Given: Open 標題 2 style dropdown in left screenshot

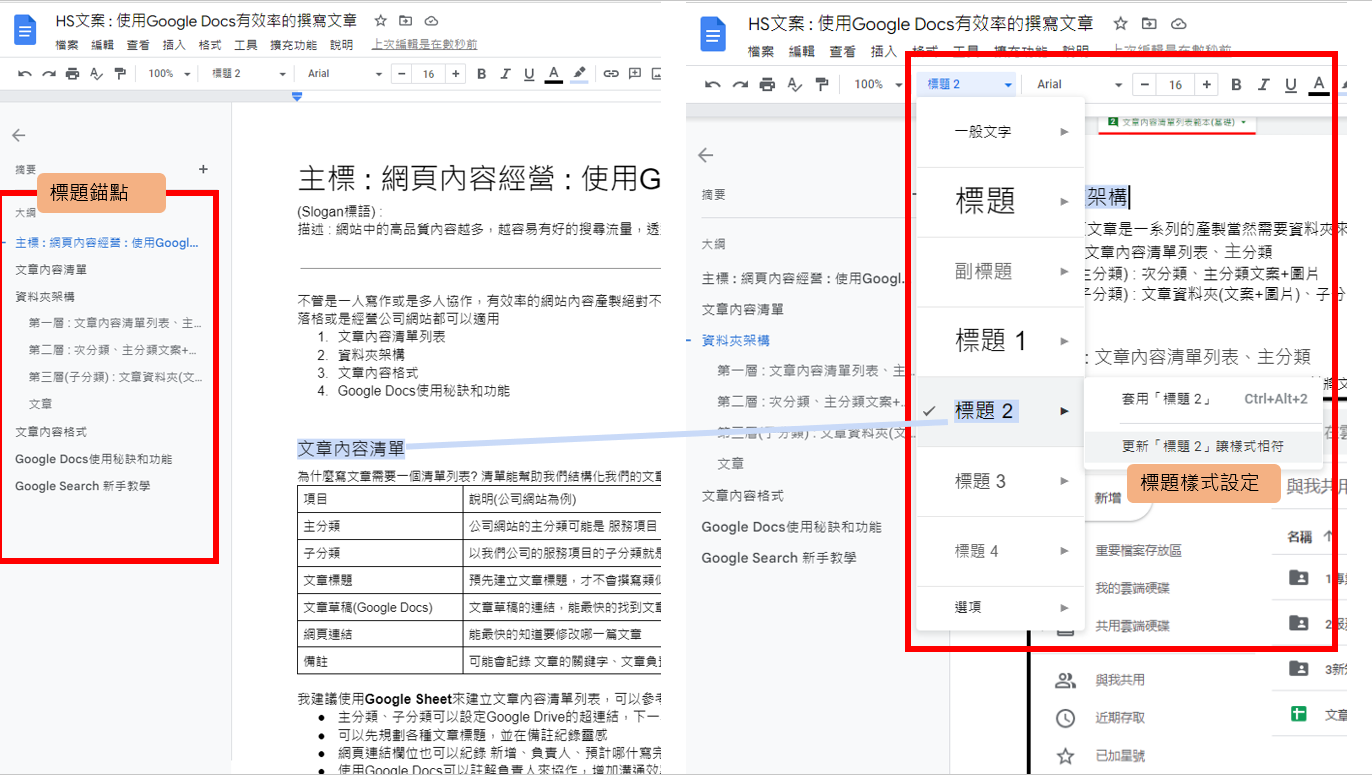Looking at the screenshot, I should [249, 74].
